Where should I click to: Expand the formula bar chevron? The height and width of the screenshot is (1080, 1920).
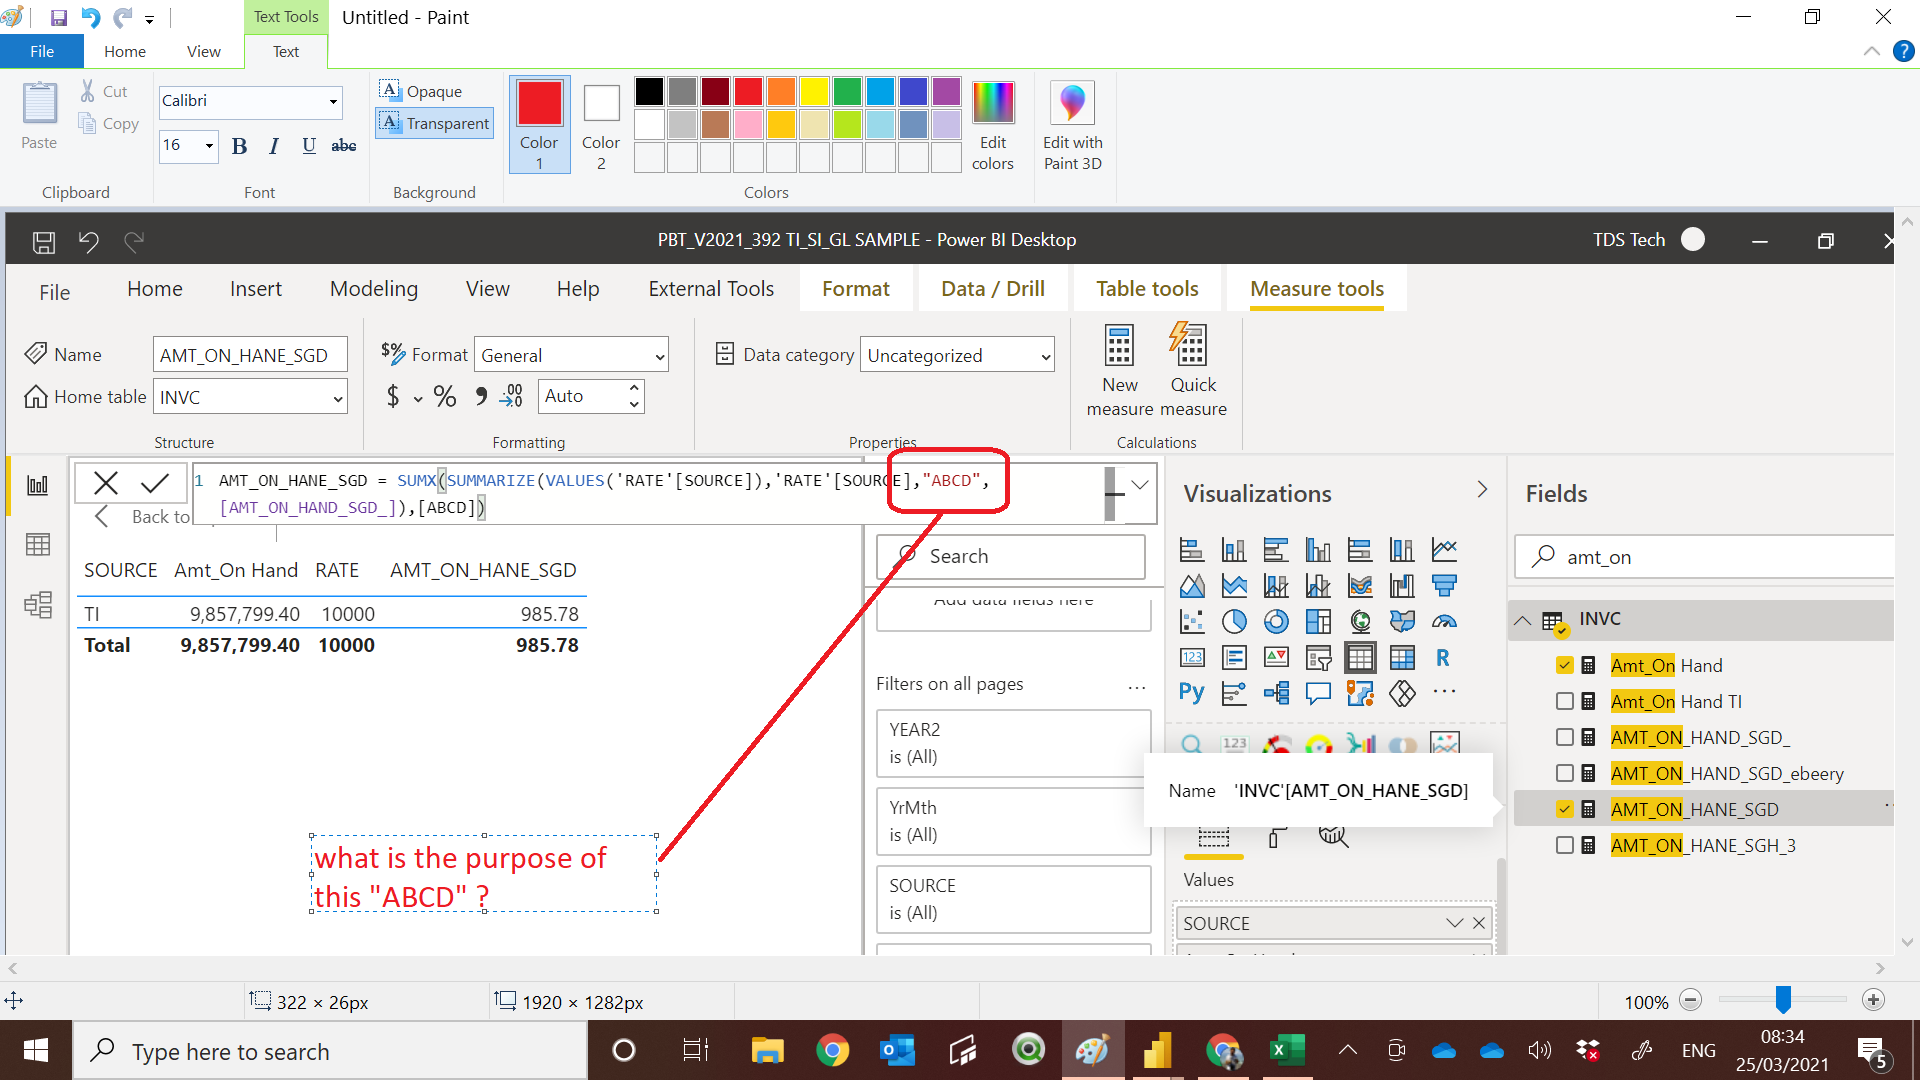1139,485
